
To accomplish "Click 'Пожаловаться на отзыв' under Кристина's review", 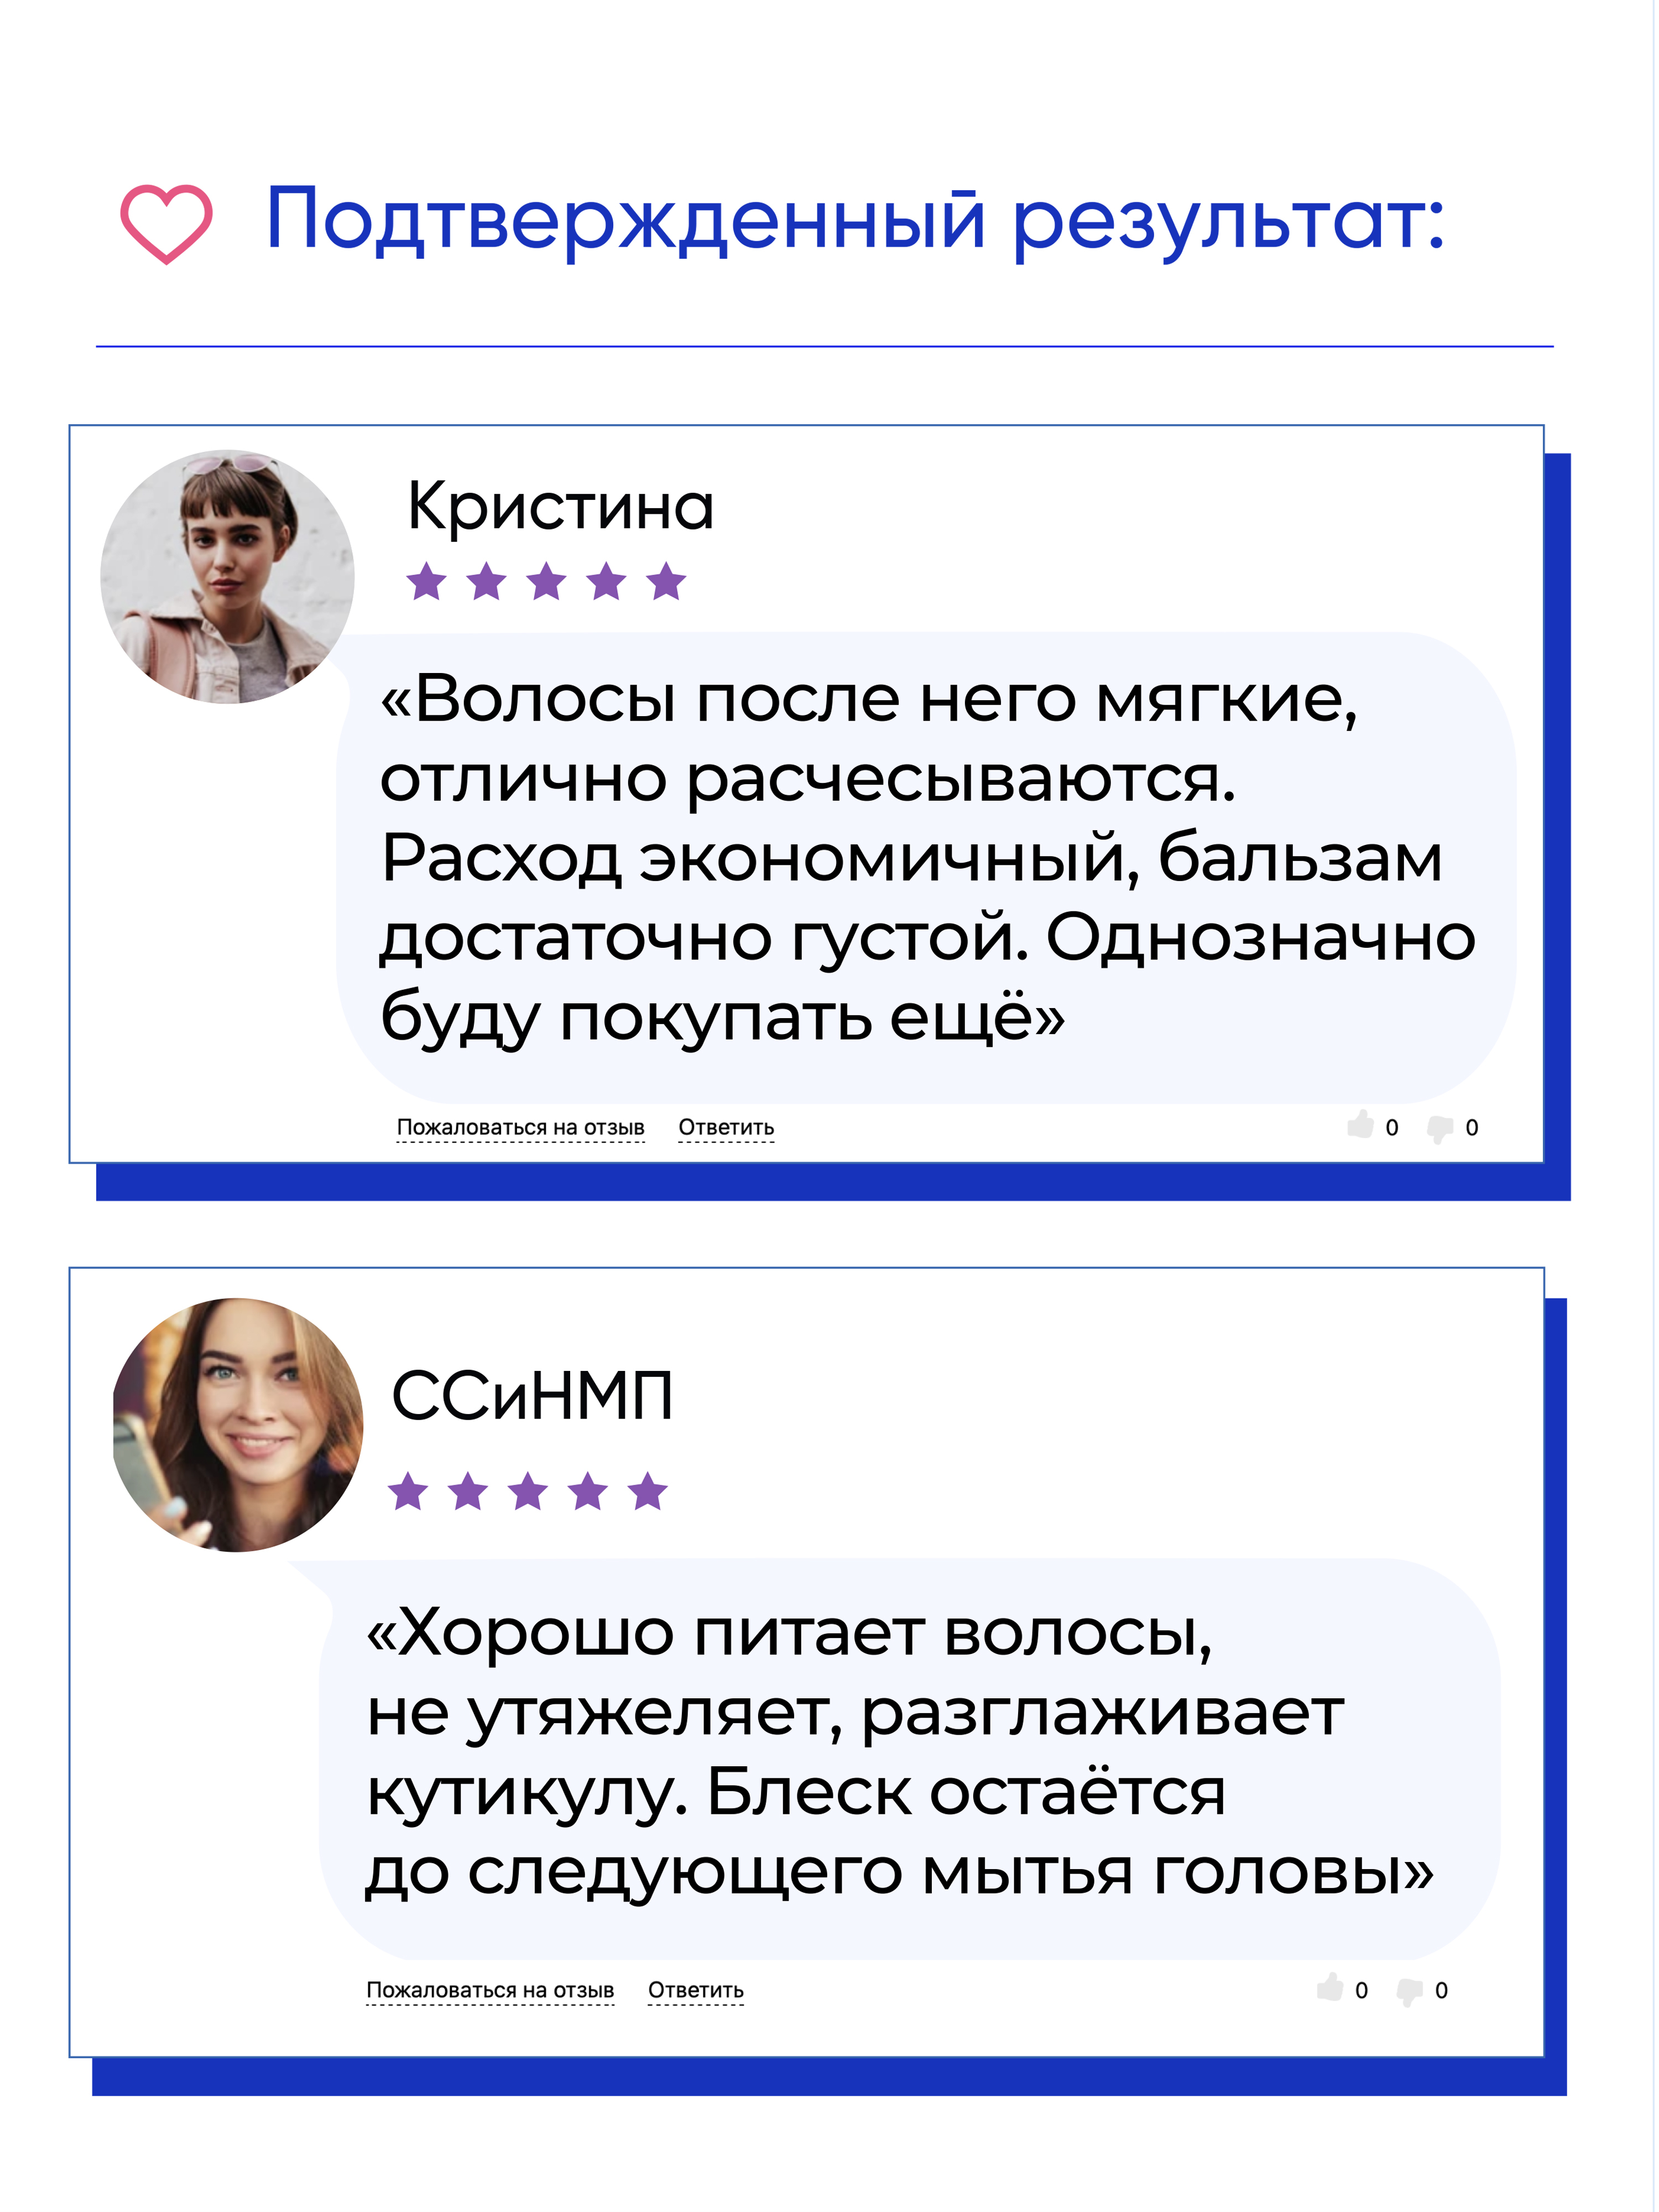I will [520, 1128].
